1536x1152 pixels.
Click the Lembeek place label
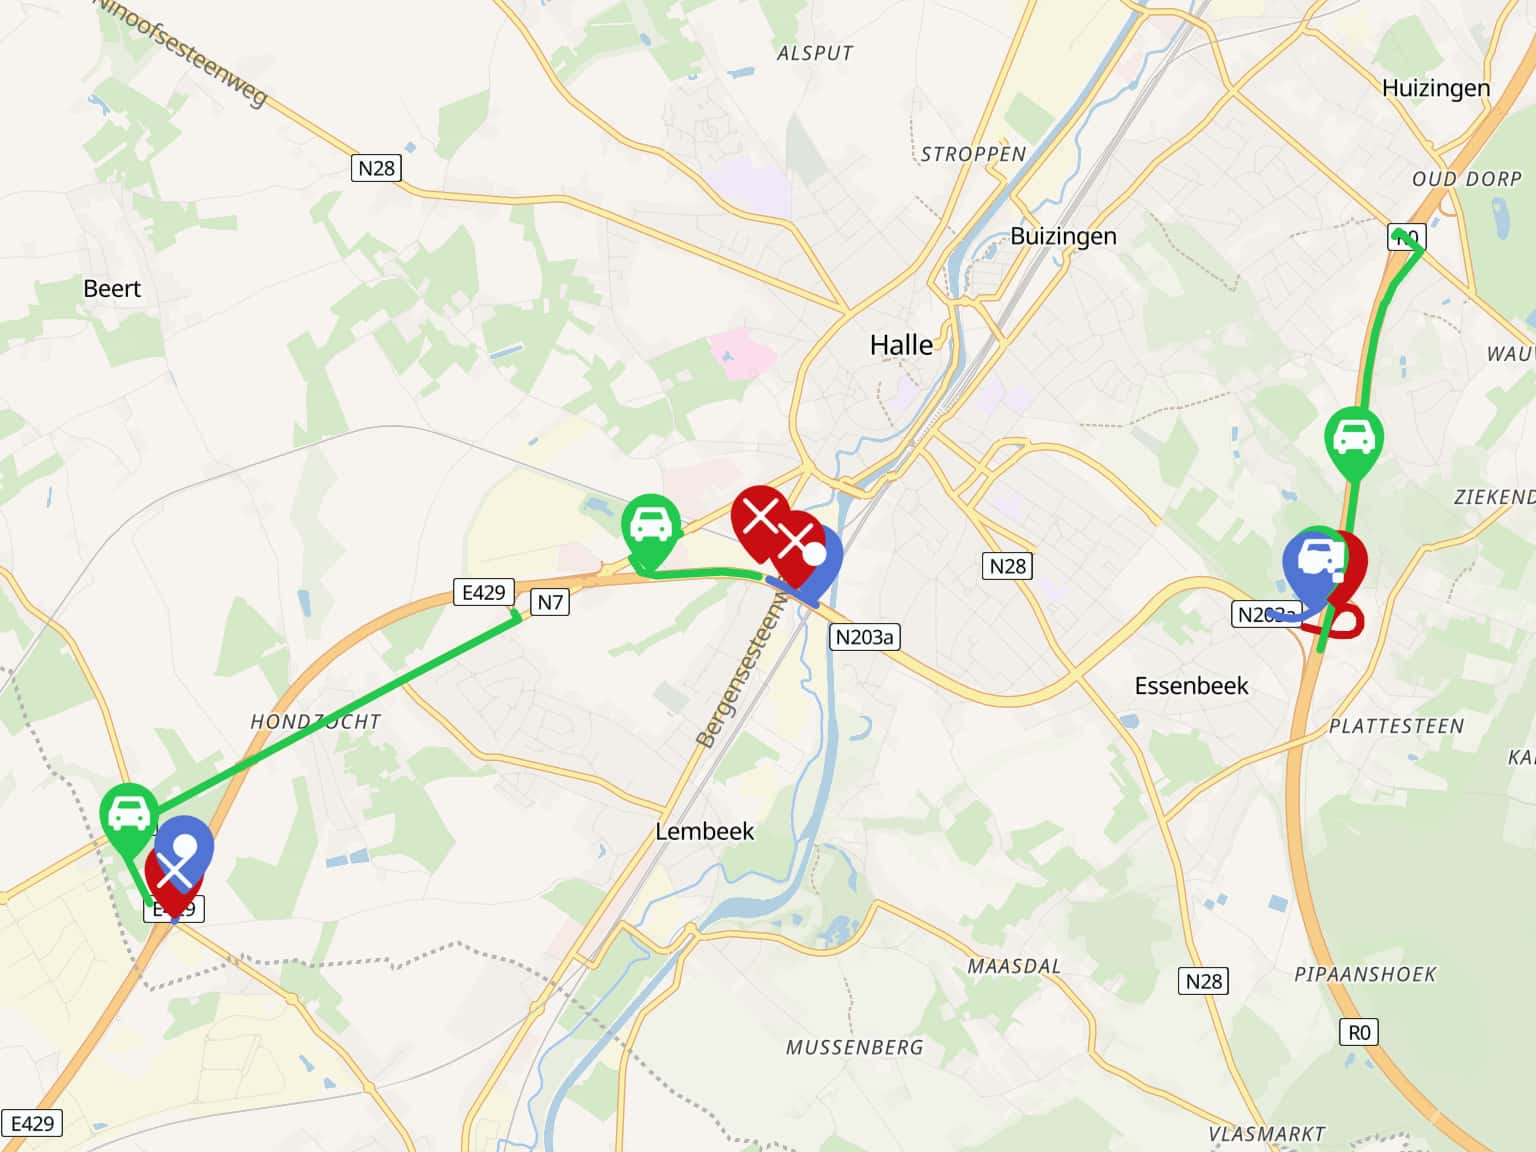coord(704,831)
